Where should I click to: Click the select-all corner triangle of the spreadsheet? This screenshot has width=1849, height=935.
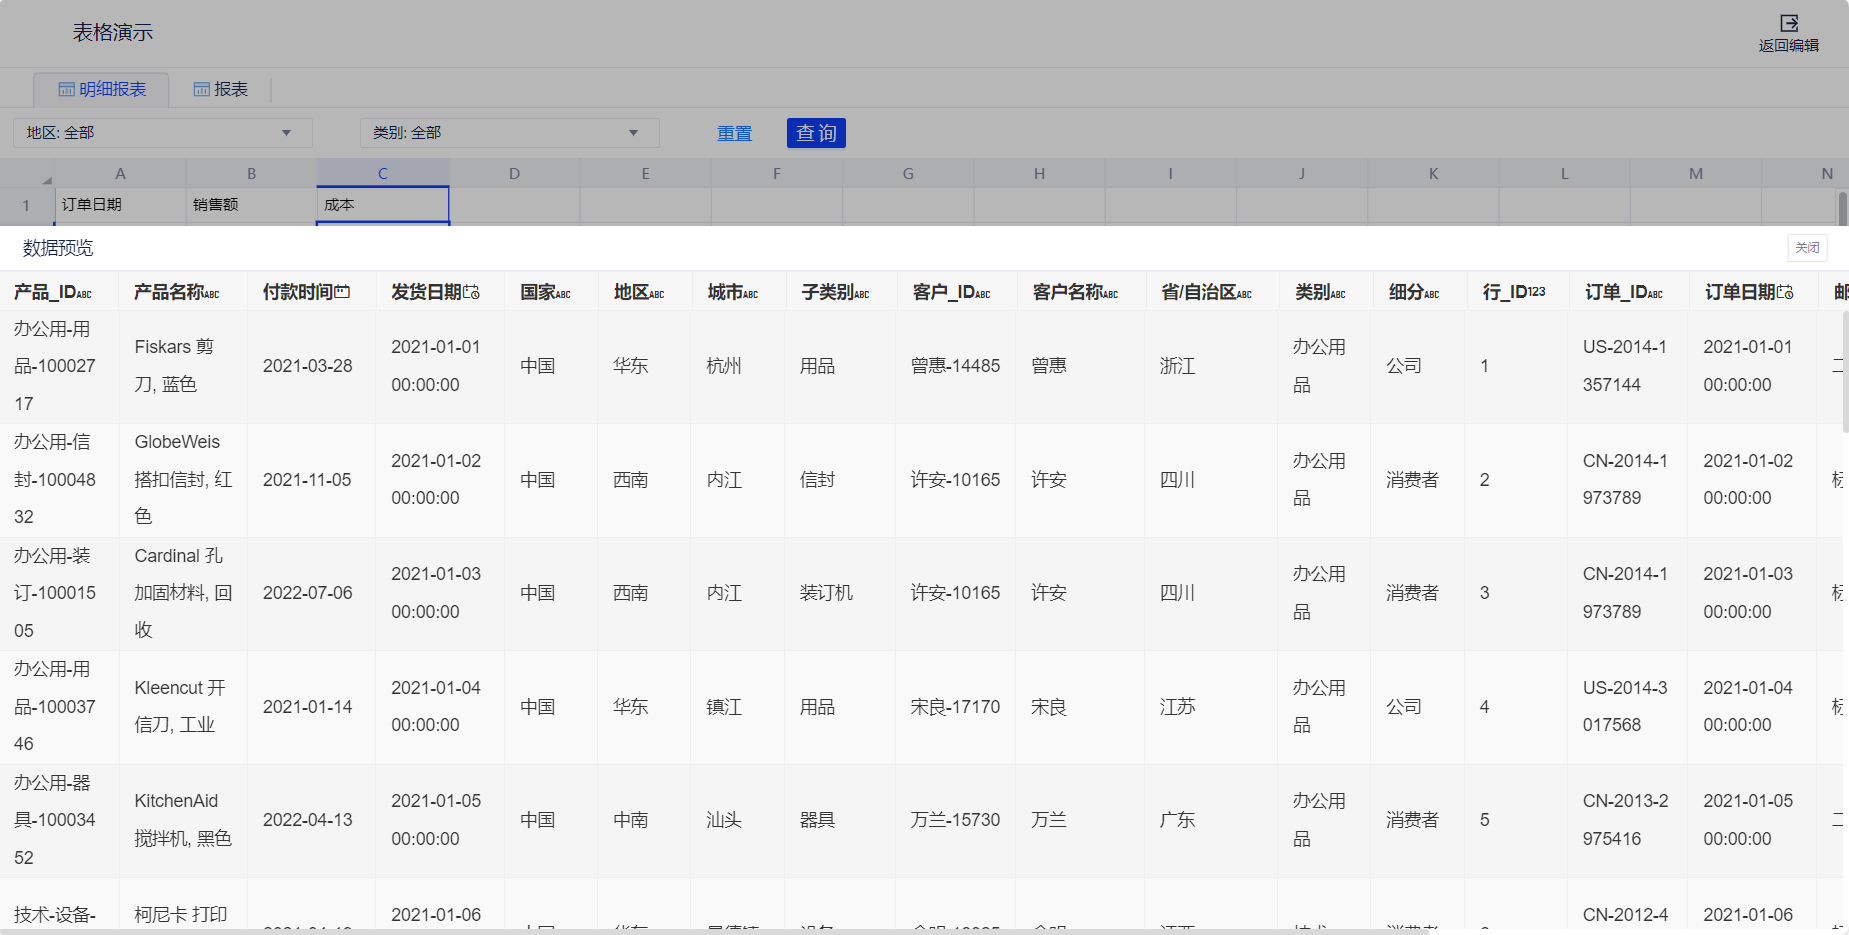(46, 179)
